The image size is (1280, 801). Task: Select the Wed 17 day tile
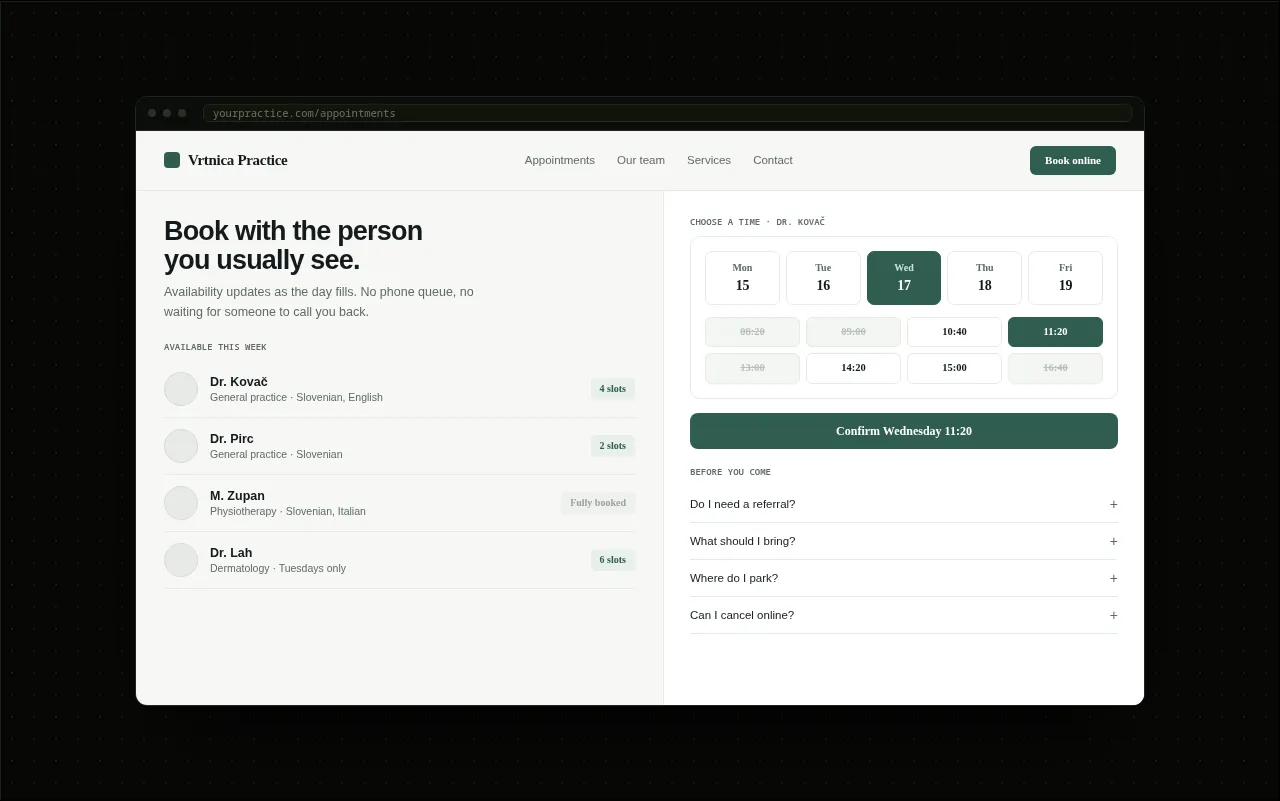click(904, 278)
